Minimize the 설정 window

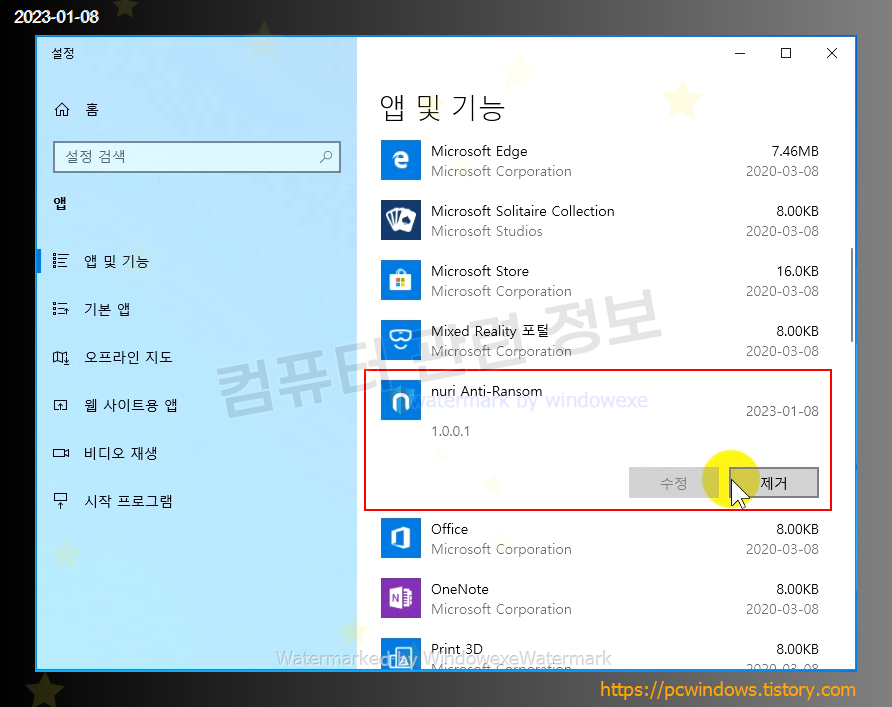tap(740, 53)
